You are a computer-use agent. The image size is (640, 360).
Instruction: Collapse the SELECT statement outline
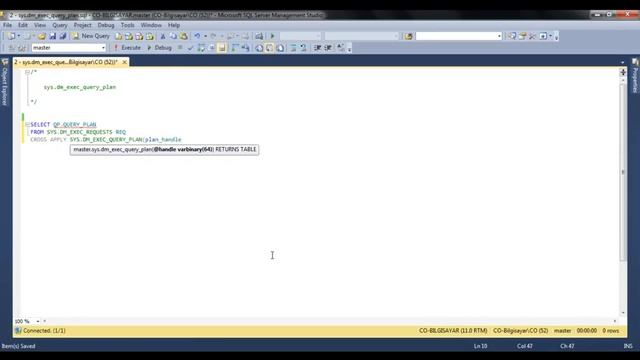click(27, 124)
